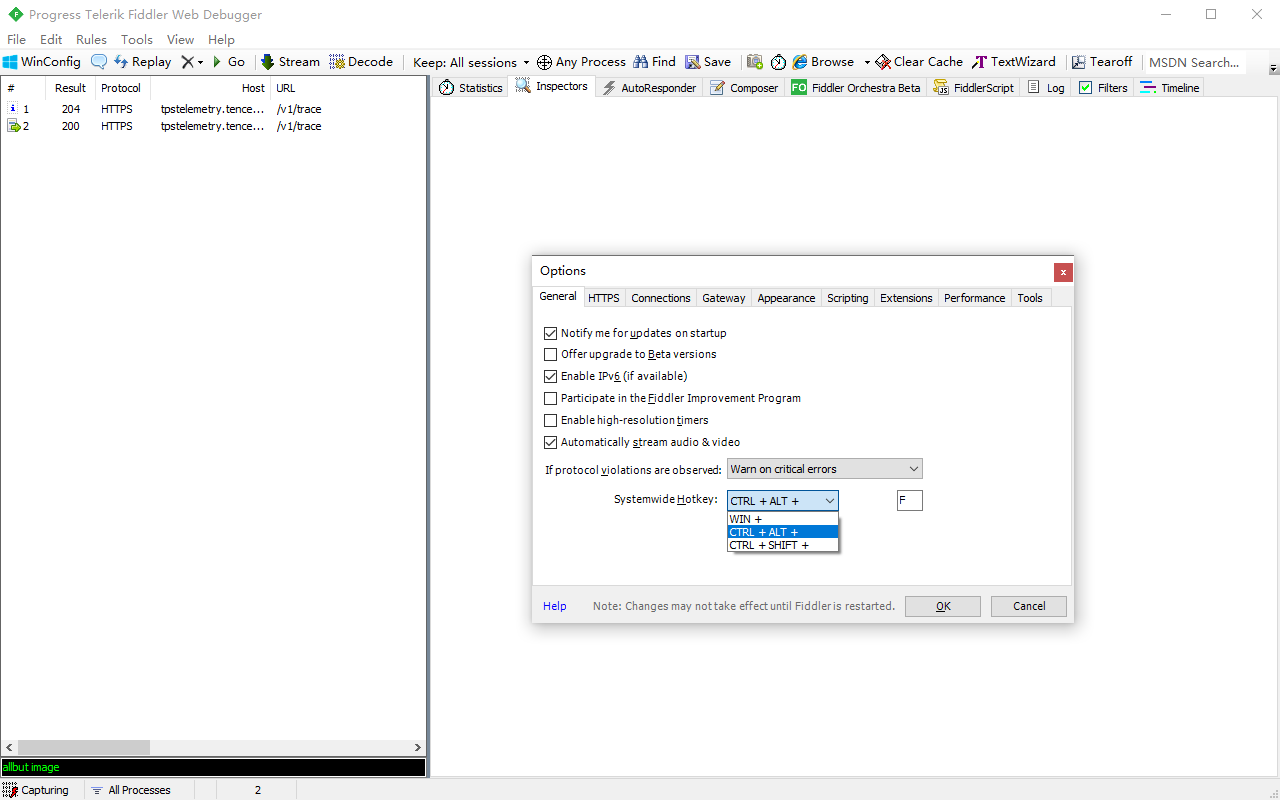This screenshot has width=1280, height=800.
Task: Toggle Capturing in status bar
Action: [x=36, y=790]
